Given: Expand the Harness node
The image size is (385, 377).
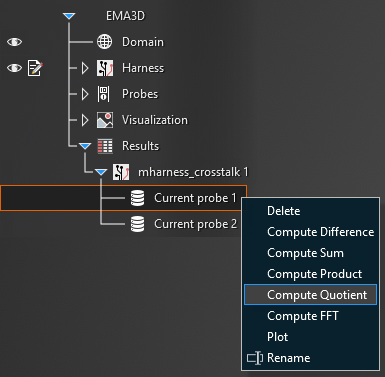Looking at the screenshot, I should tap(85, 68).
